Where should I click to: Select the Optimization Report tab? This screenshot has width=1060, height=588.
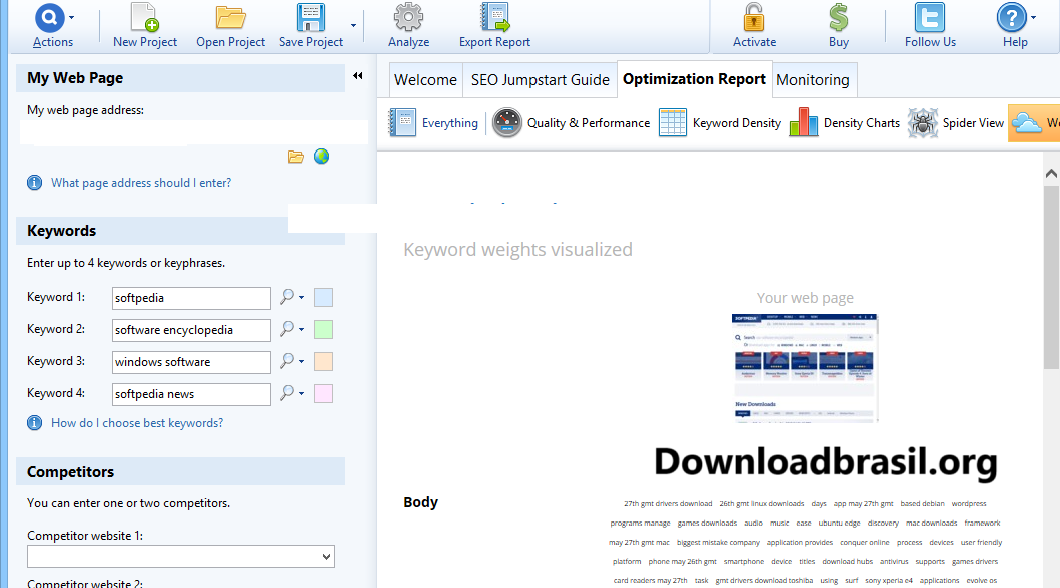[694, 79]
